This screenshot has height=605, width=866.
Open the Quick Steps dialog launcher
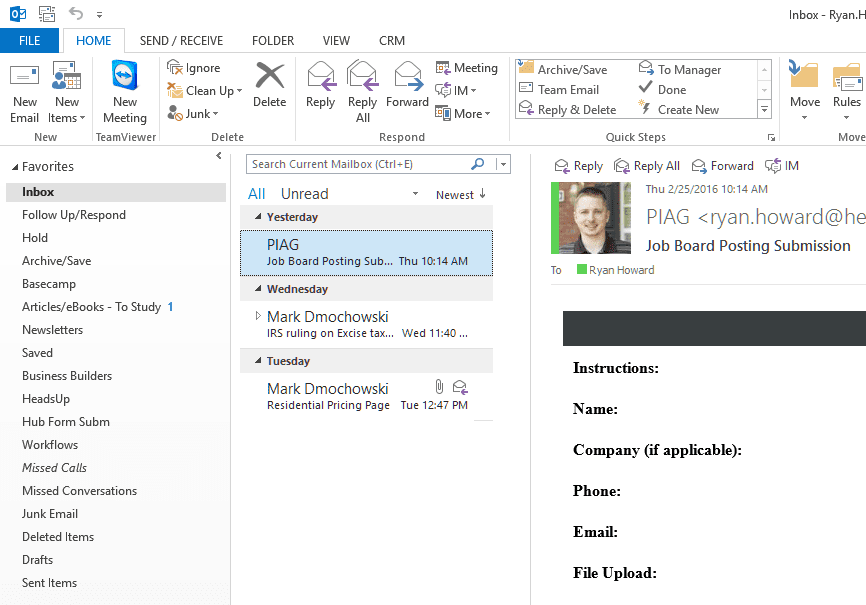(771, 138)
